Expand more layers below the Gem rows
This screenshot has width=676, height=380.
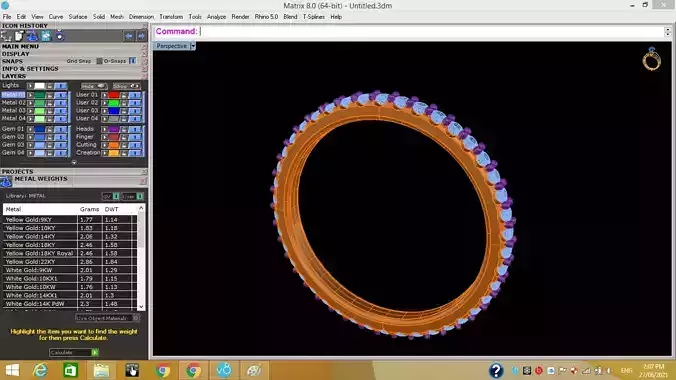tap(74, 163)
